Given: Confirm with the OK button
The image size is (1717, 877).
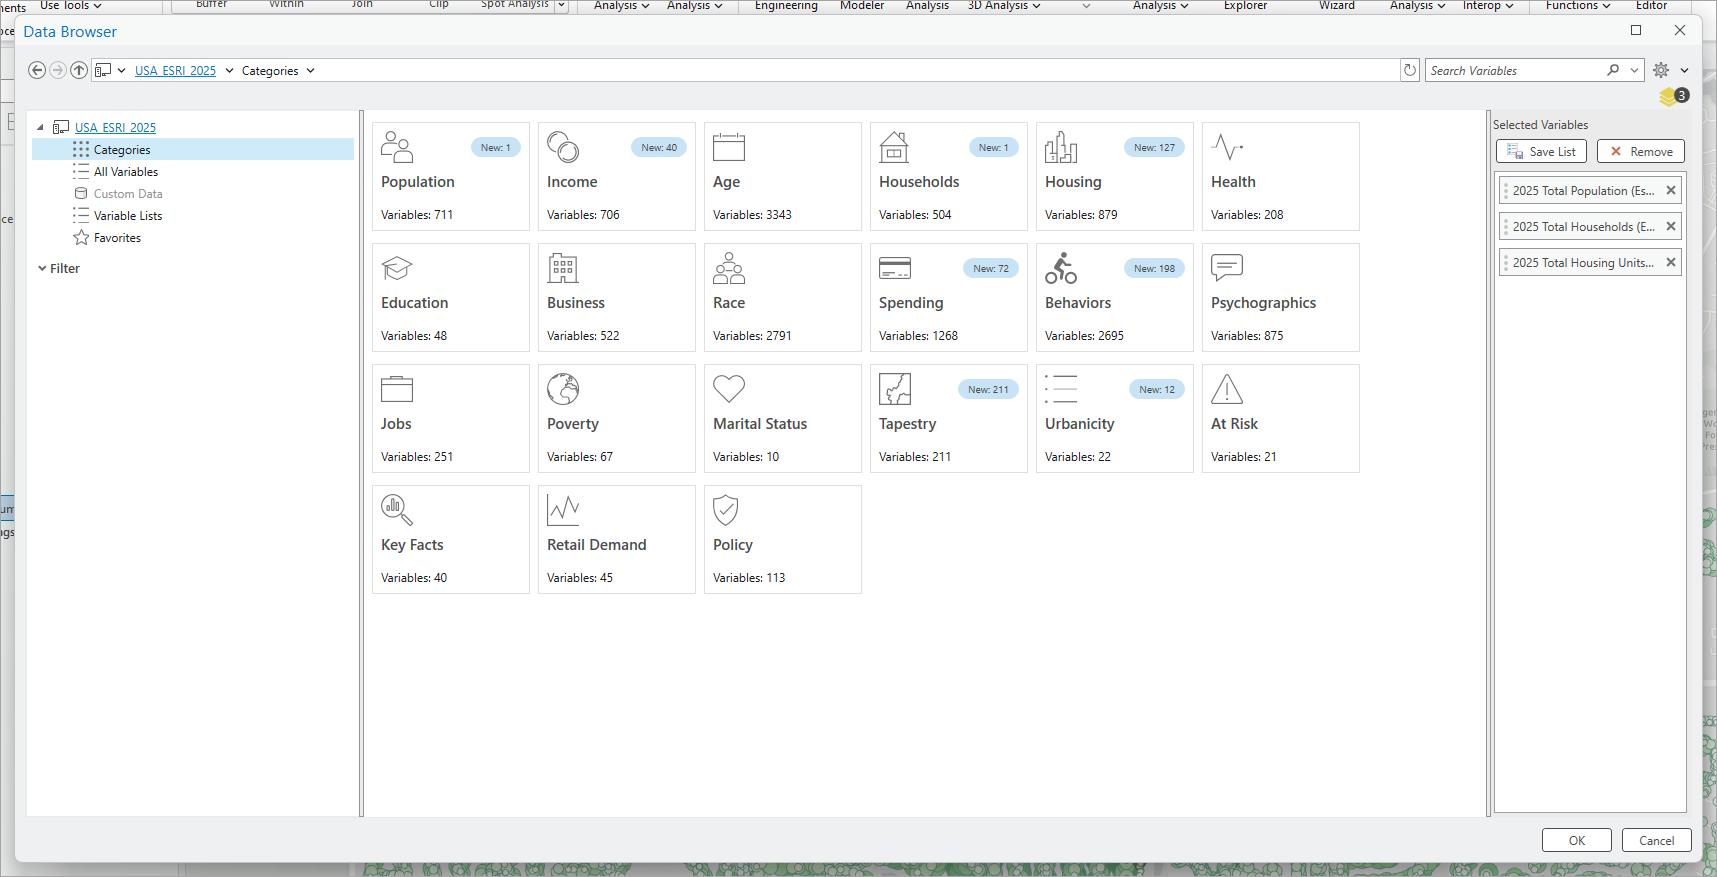Looking at the screenshot, I should [1577, 840].
